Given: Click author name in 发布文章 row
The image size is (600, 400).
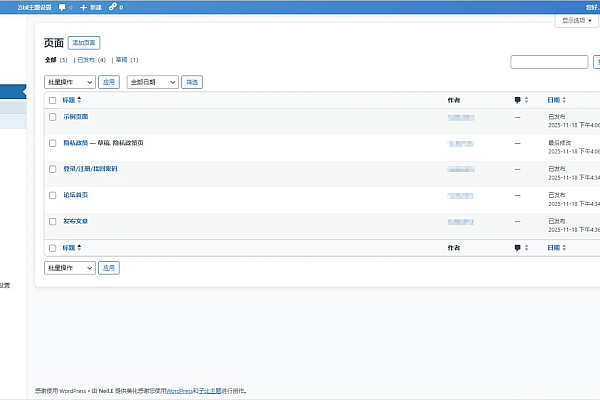Looking at the screenshot, I should click(461, 222).
